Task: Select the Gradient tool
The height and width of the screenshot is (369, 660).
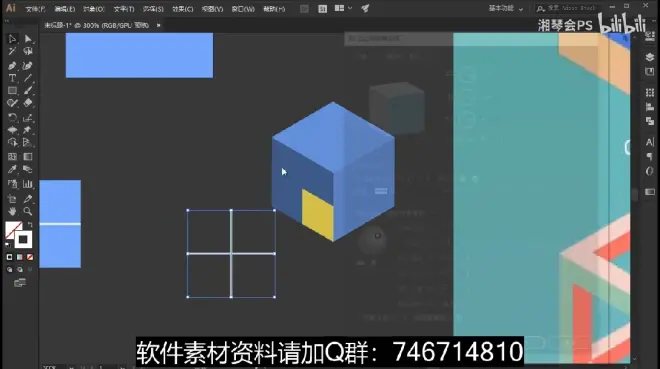Action: 28,157
